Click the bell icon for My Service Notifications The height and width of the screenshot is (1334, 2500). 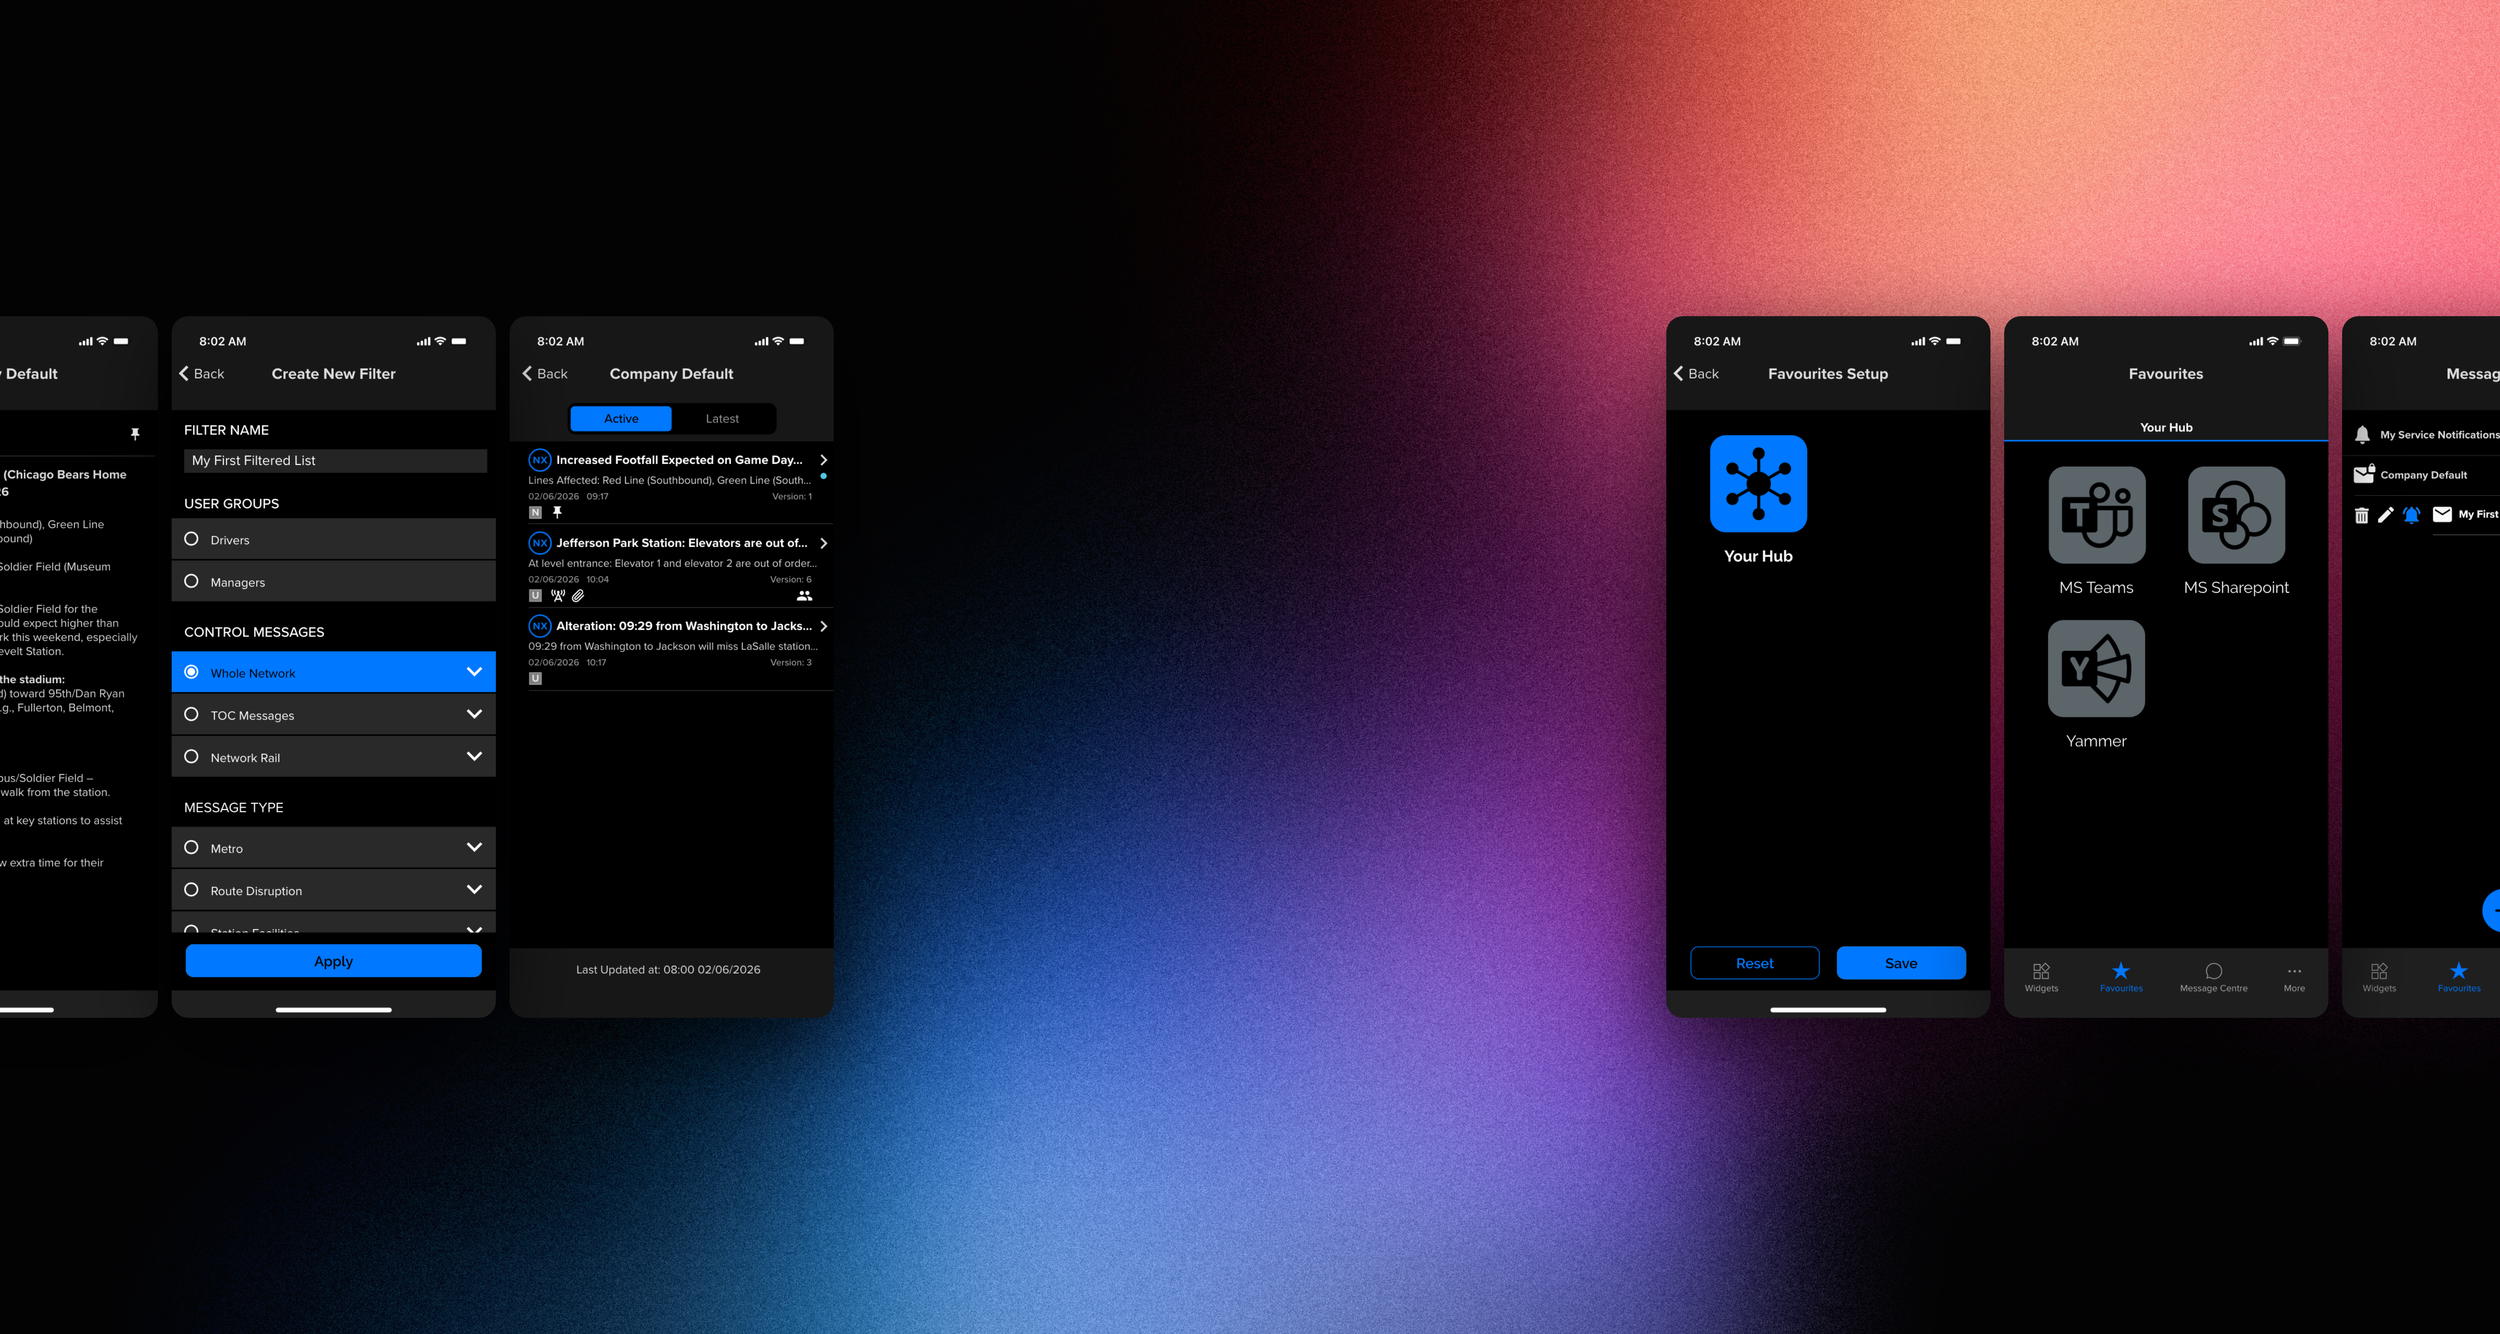pos(2362,434)
